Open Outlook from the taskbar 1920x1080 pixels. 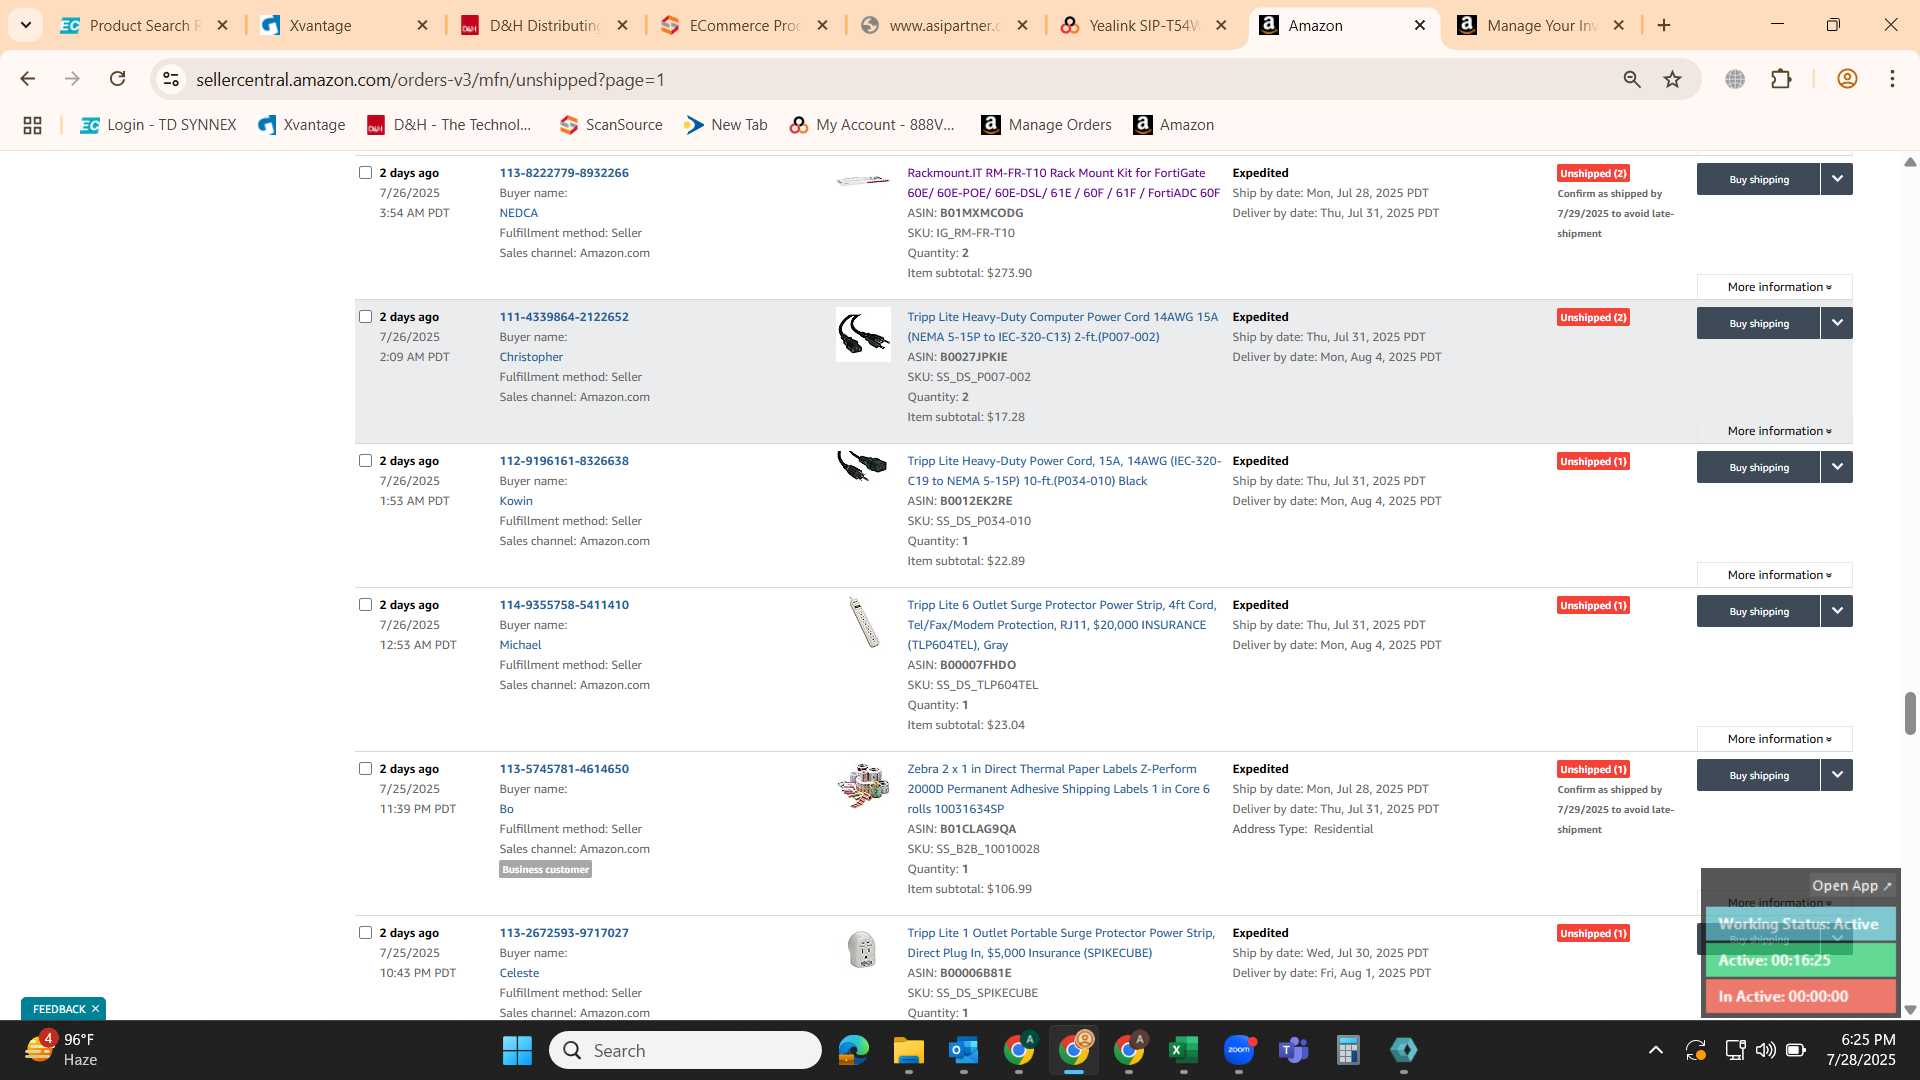point(963,1050)
